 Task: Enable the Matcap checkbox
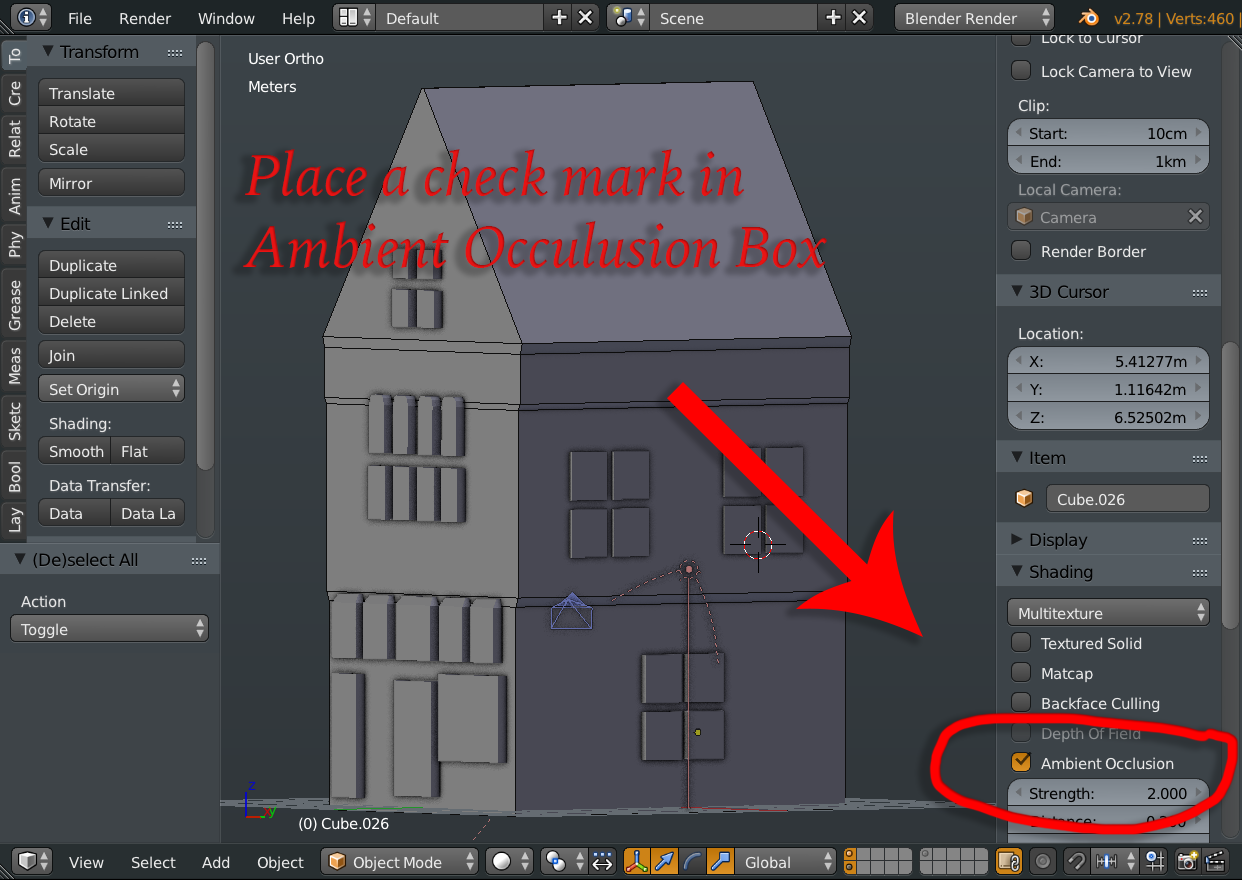click(1021, 673)
